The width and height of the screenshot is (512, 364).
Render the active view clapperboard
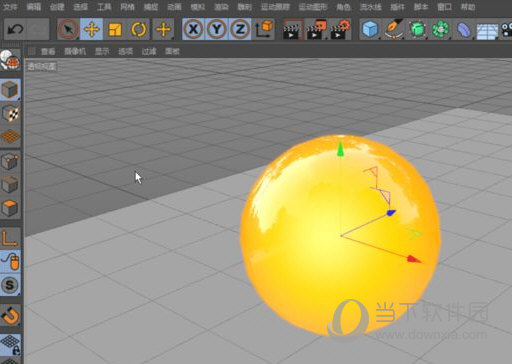pyautogui.click(x=292, y=30)
